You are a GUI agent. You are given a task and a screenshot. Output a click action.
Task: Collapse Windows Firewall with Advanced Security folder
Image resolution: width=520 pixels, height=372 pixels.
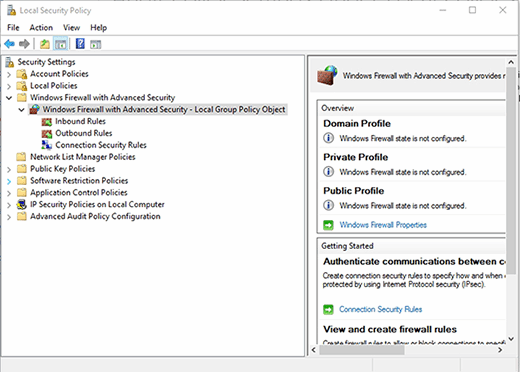pos(9,98)
